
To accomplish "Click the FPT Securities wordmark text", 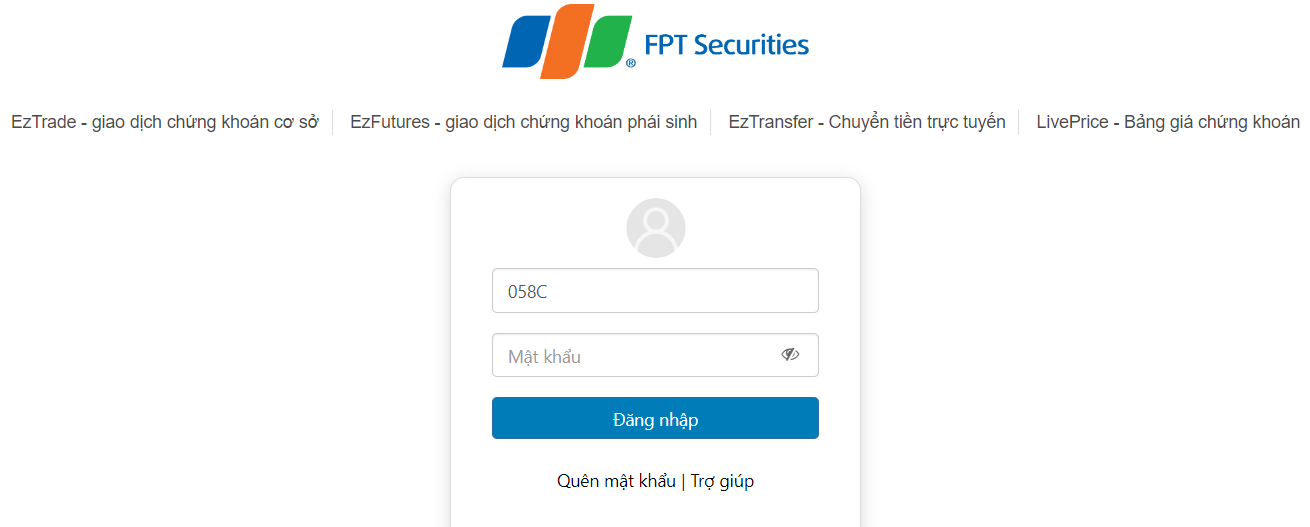I will [x=727, y=44].
